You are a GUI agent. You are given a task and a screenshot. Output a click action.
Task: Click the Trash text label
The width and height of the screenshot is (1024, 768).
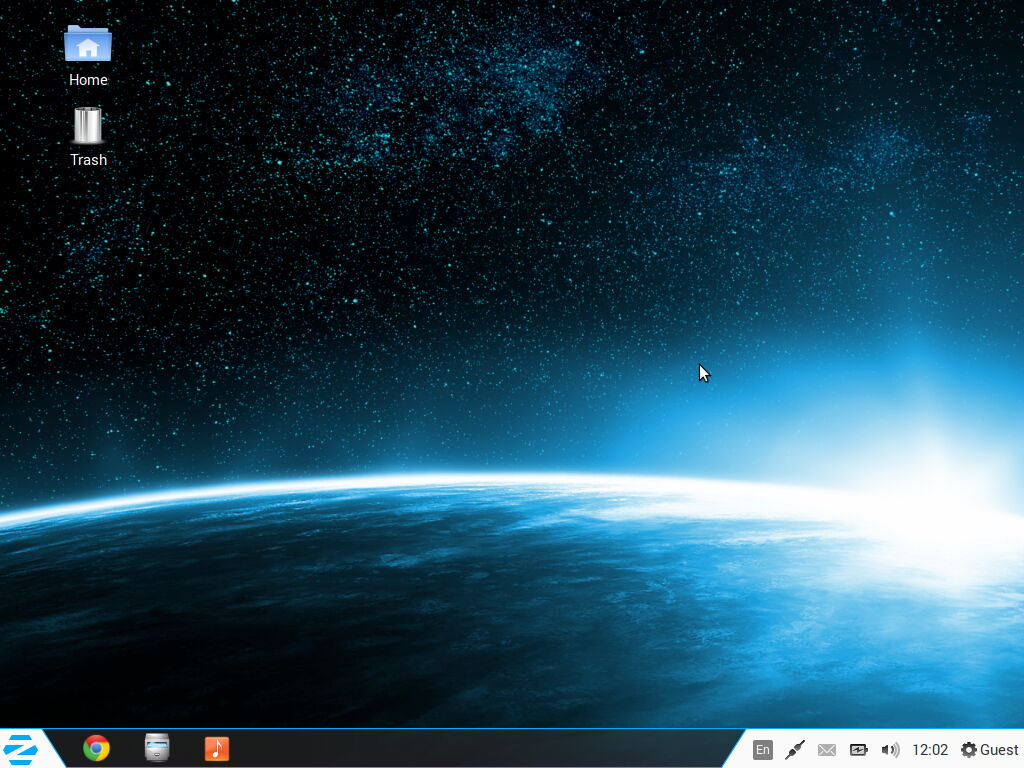coord(88,160)
